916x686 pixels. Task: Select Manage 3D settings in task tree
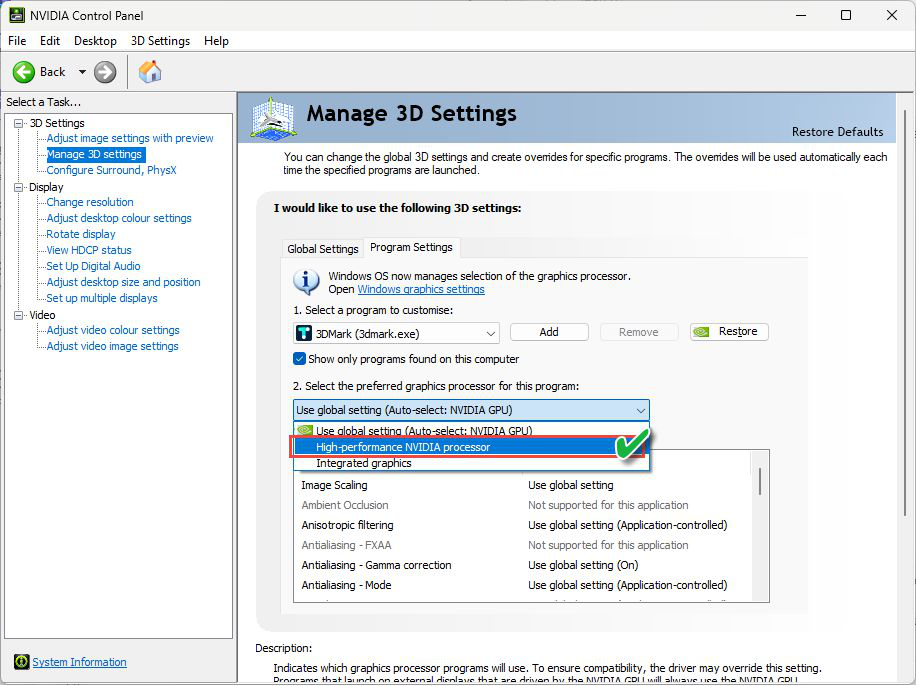(x=94, y=154)
